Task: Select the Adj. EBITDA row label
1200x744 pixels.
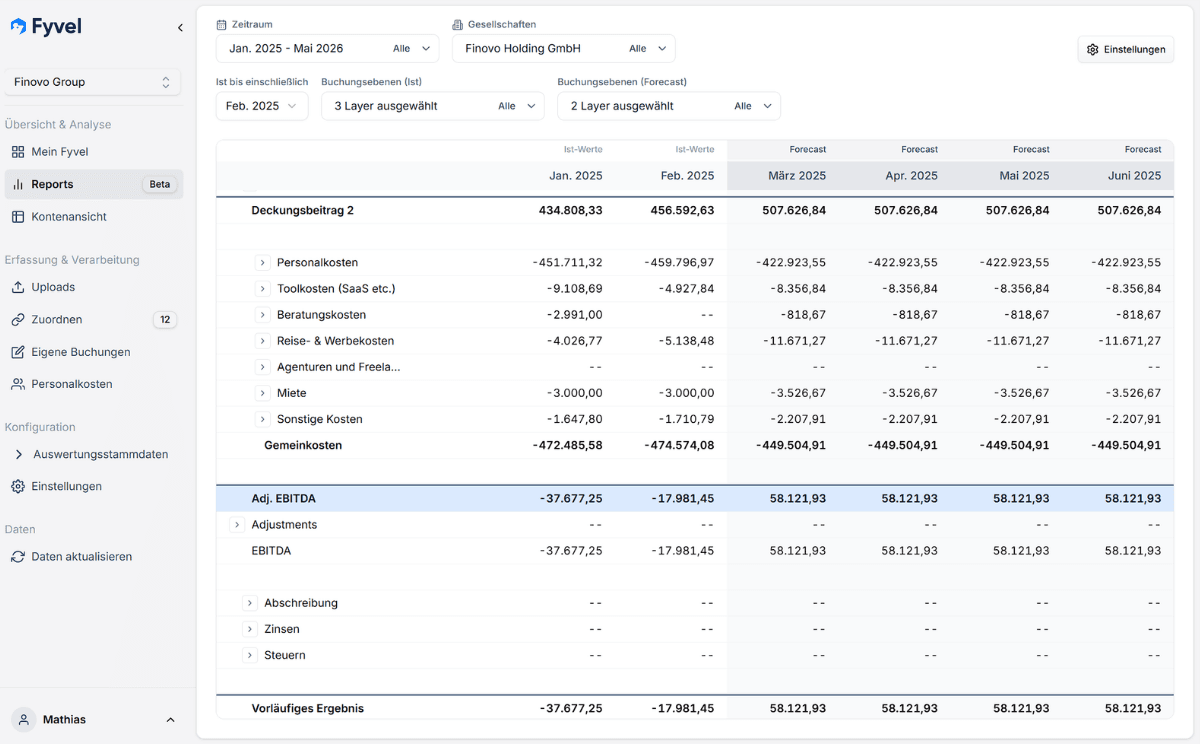Action: 284,498
